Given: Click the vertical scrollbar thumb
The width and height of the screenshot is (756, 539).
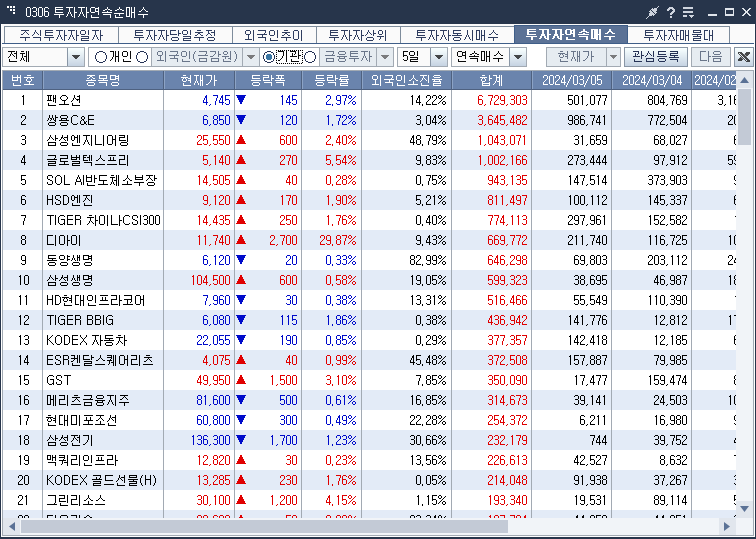Looking at the screenshot, I should 744,118.
